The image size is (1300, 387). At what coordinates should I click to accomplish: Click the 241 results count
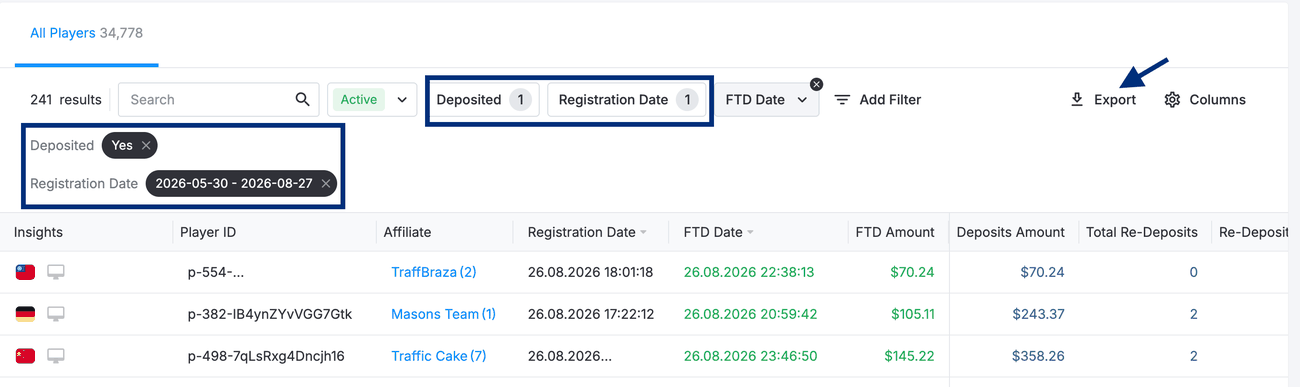[x=66, y=100]
